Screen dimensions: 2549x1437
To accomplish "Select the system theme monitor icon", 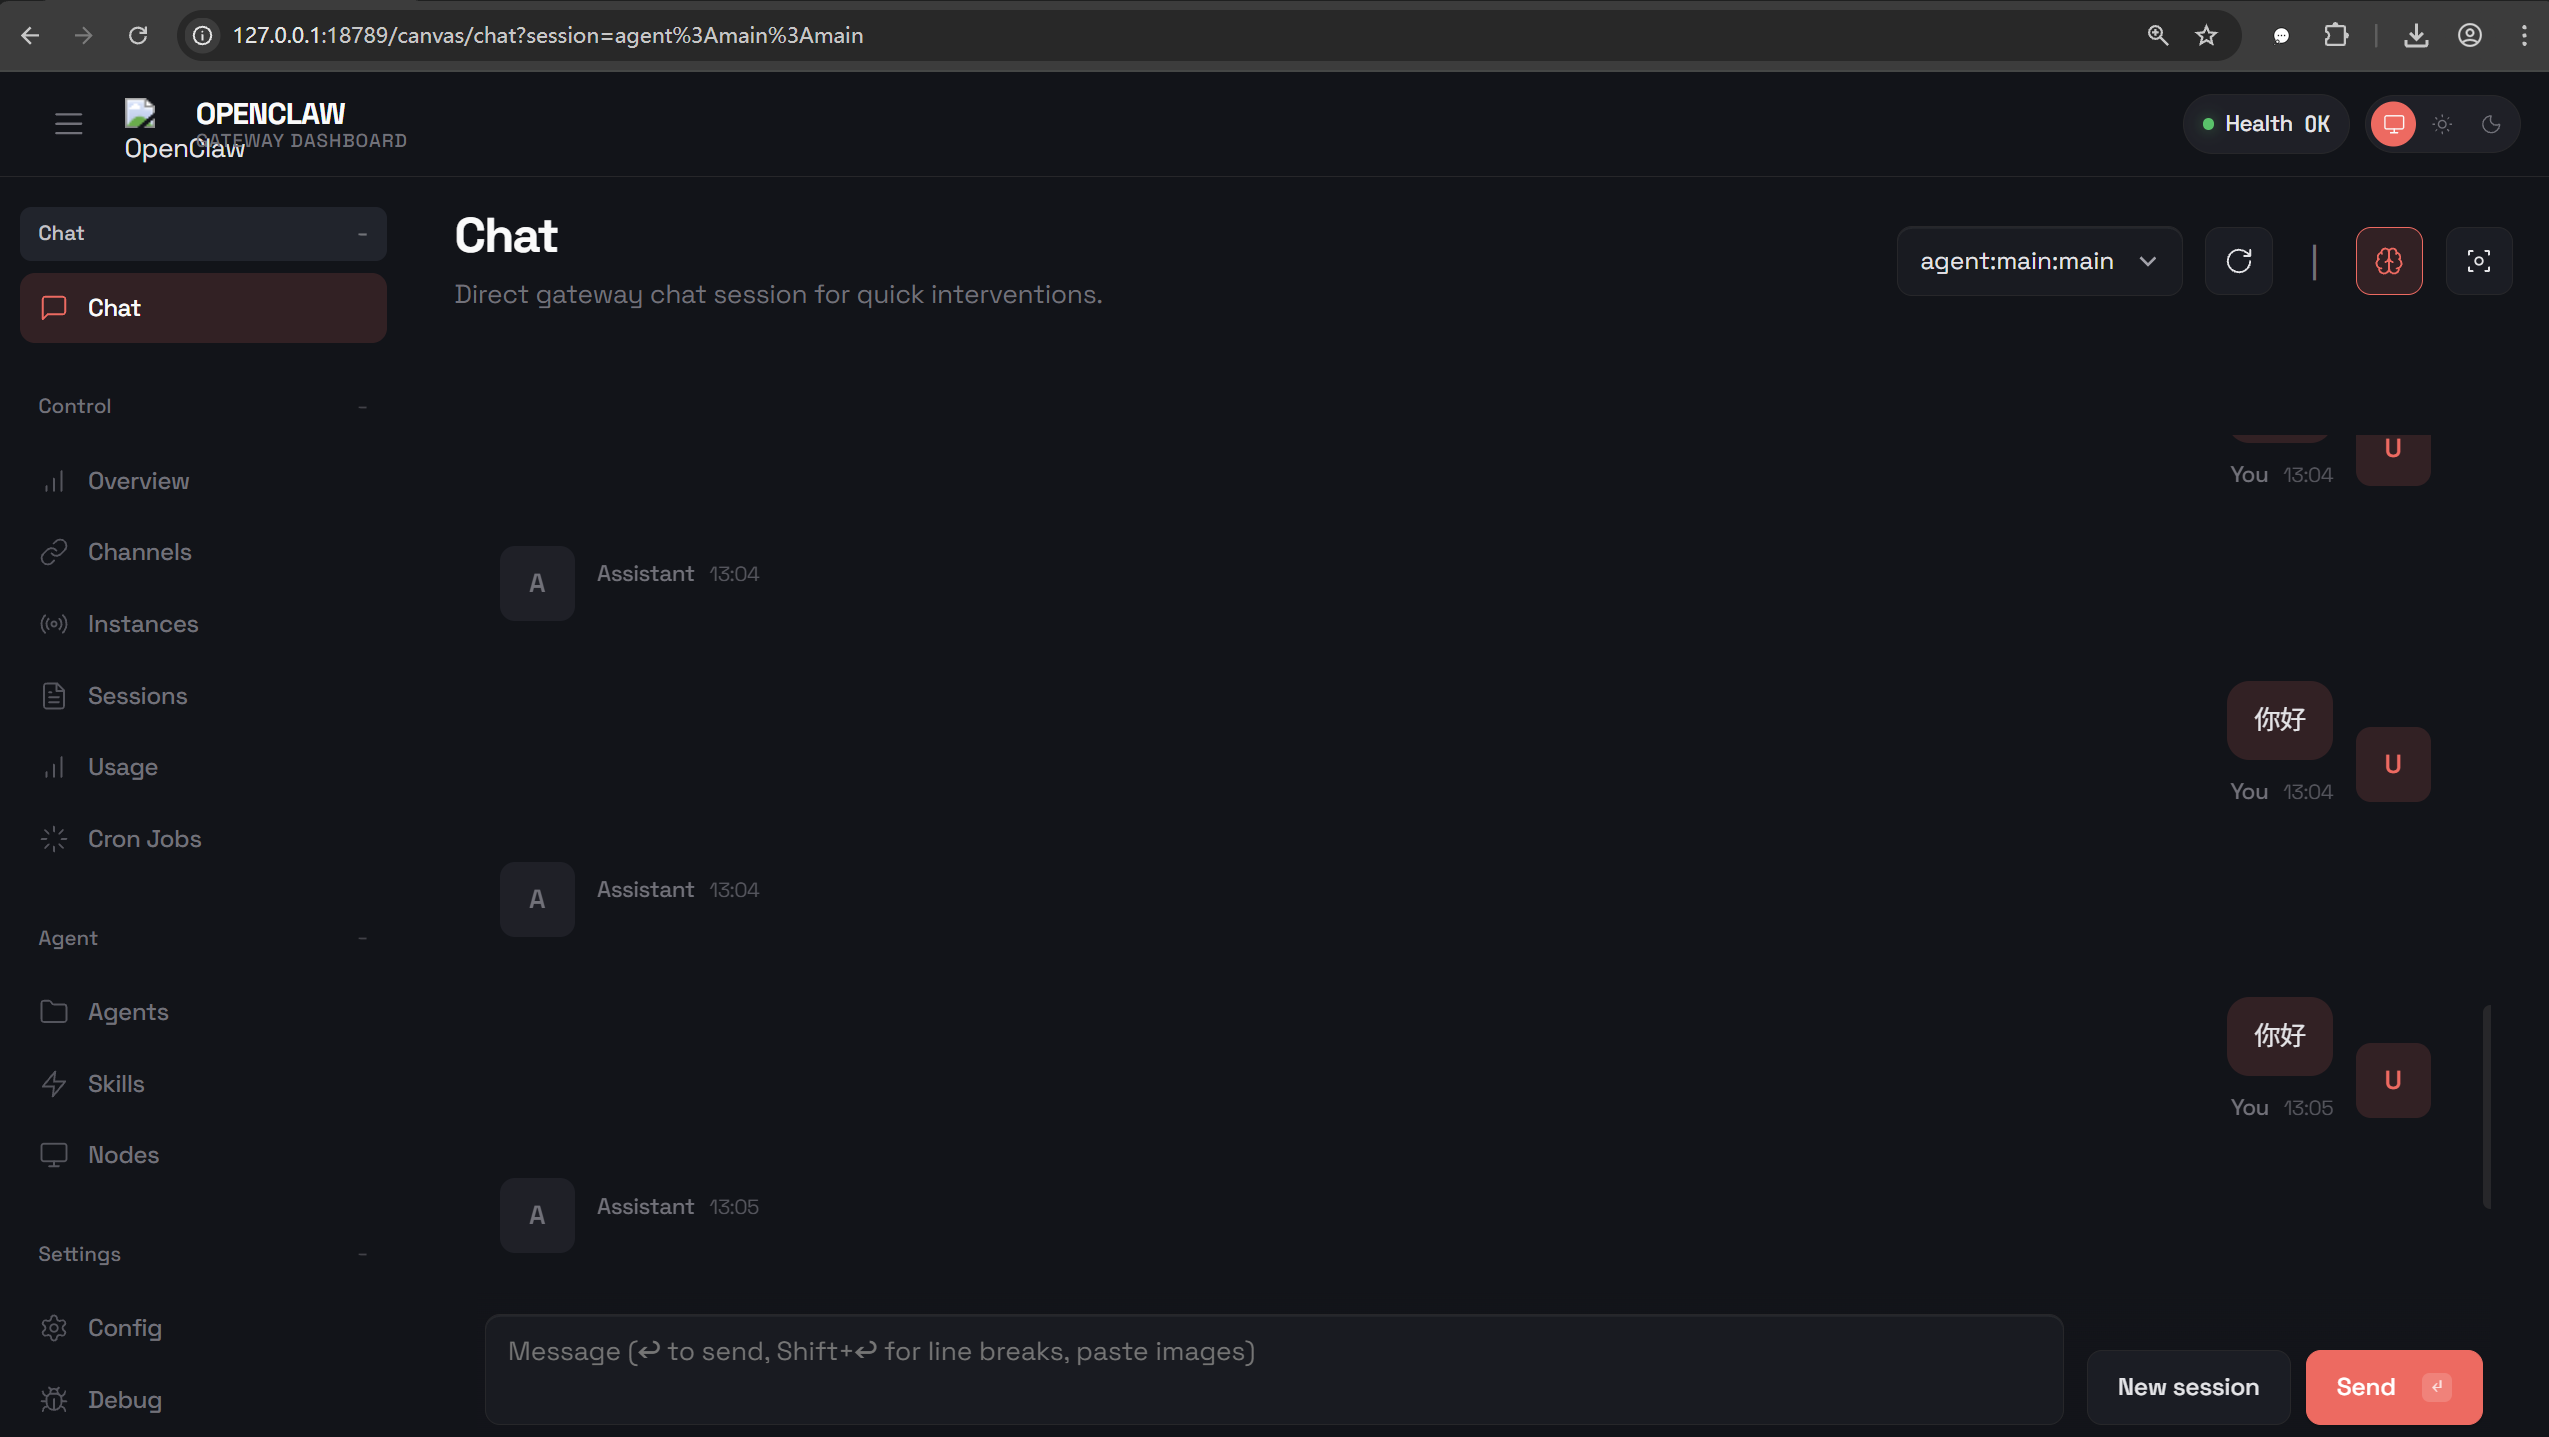I will [2394, 124].
